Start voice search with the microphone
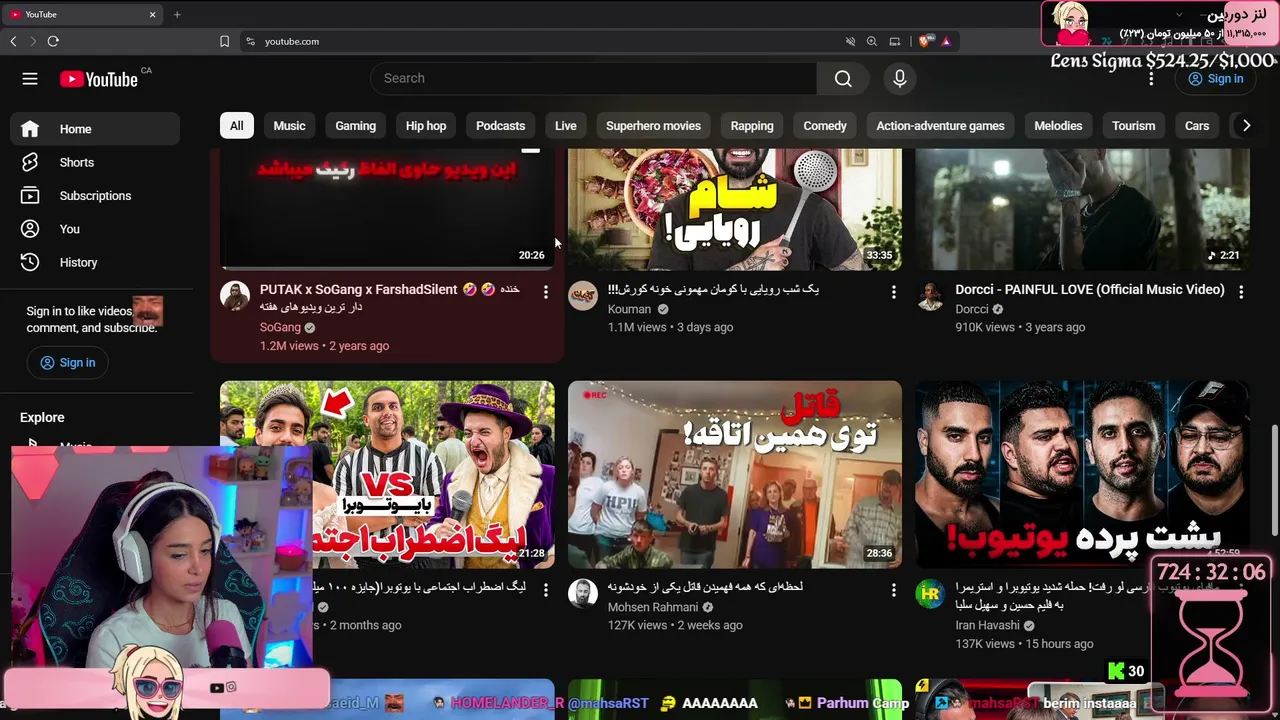 coord(900,79)
